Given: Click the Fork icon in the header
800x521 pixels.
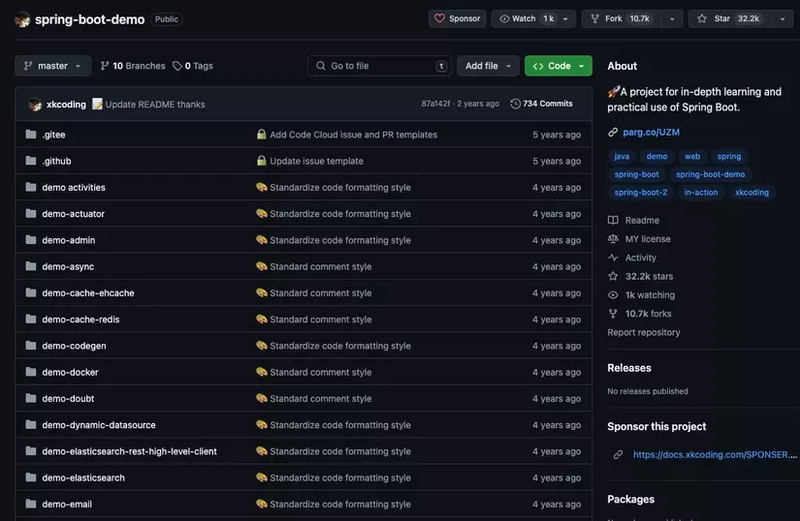Looking at the screenshot, I should click(x=595, y=18).
